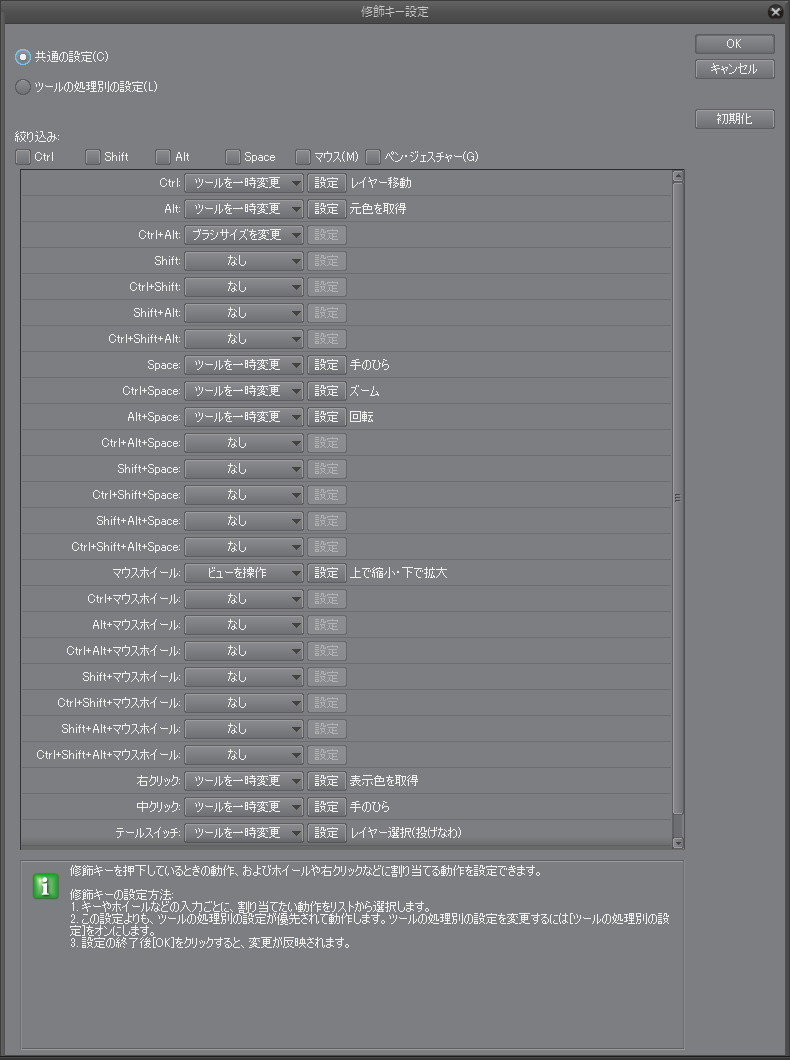Open the Shift action dropdown
The width and height of the screenshot is (790, 1060).
(x=243, y=261)
